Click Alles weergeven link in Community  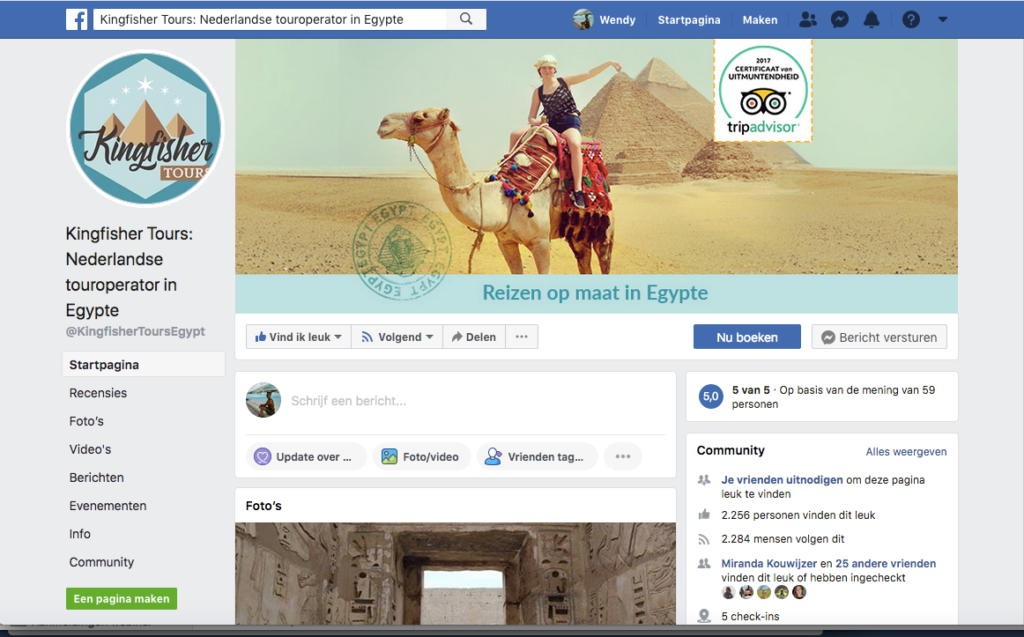click(906, 451)
